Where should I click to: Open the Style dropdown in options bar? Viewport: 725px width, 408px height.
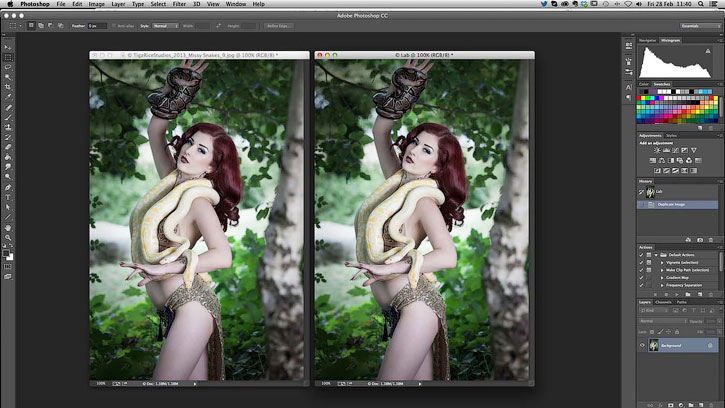165,26
